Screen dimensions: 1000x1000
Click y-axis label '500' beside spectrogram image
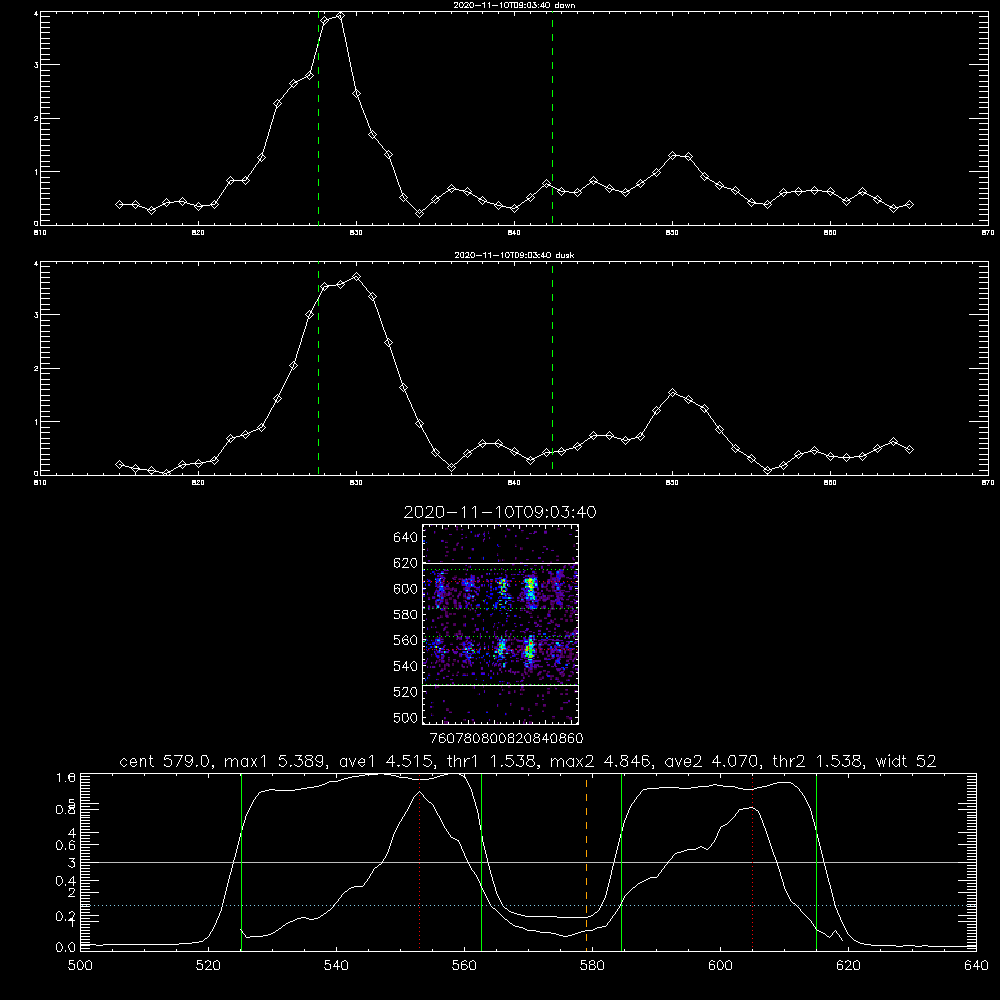(405, 717)
